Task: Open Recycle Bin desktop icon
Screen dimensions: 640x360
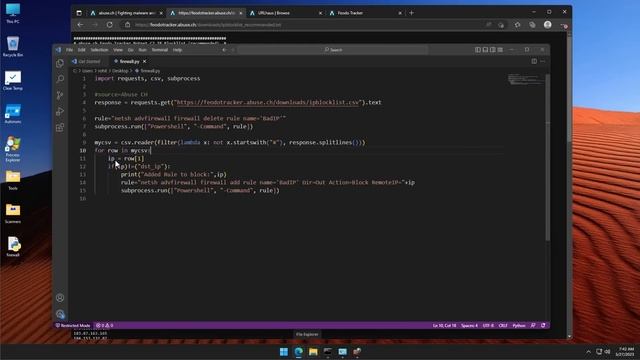Action: click(13, 47)
